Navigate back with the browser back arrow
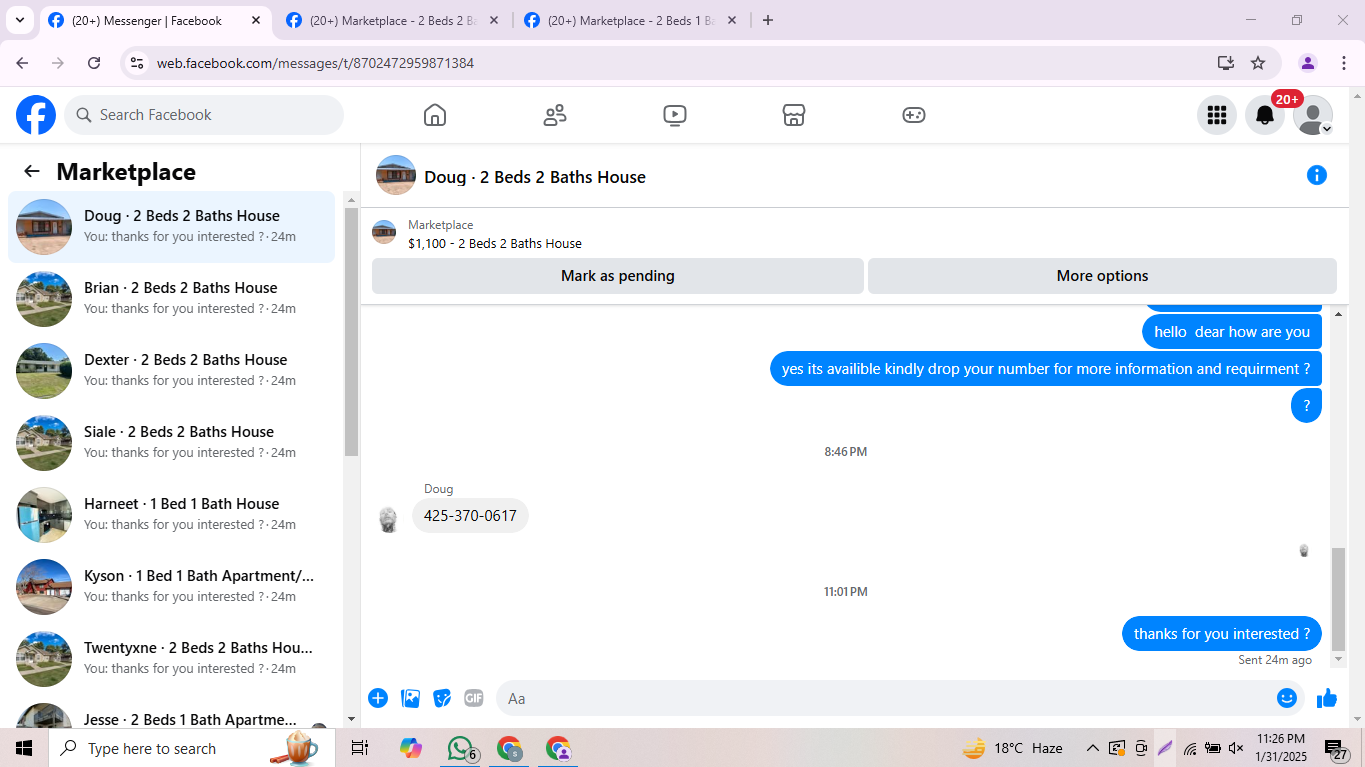This screenshot has height=767, width=1365. pos(22,63)
